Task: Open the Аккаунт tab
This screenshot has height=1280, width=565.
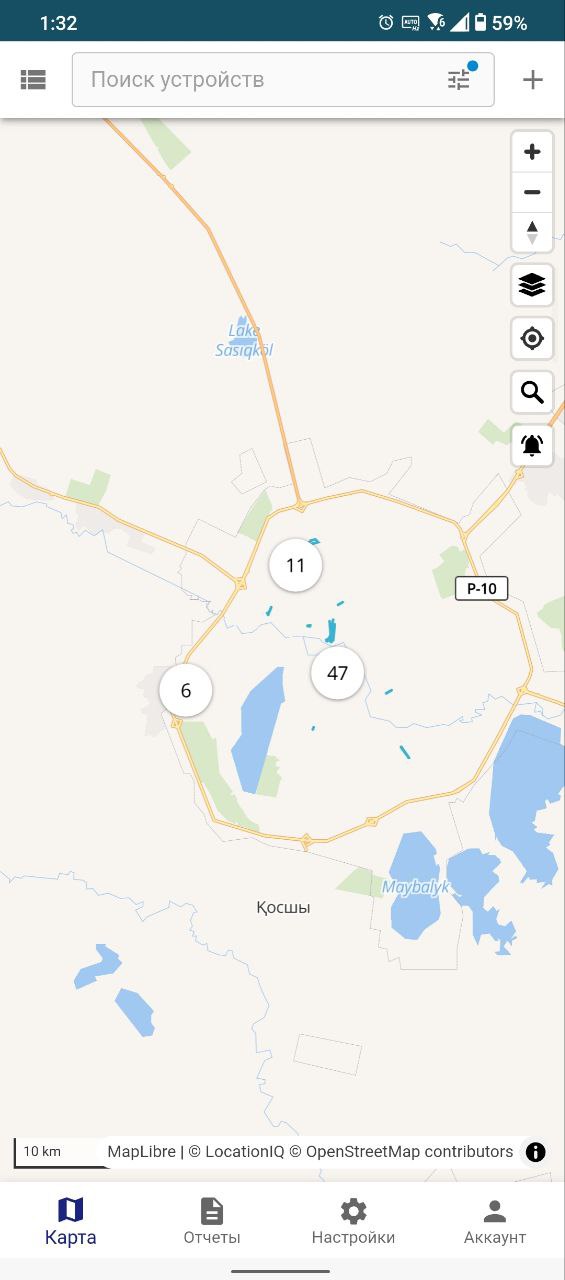Action: coord(495,1221)
